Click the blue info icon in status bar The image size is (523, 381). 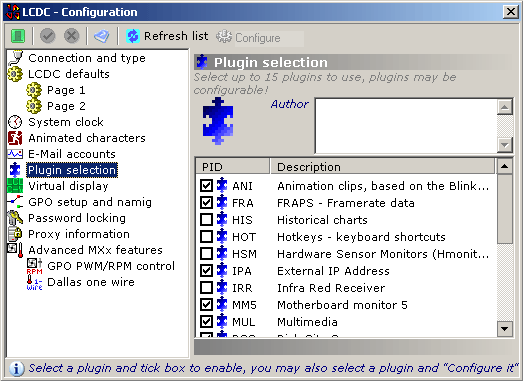point(16,369)
